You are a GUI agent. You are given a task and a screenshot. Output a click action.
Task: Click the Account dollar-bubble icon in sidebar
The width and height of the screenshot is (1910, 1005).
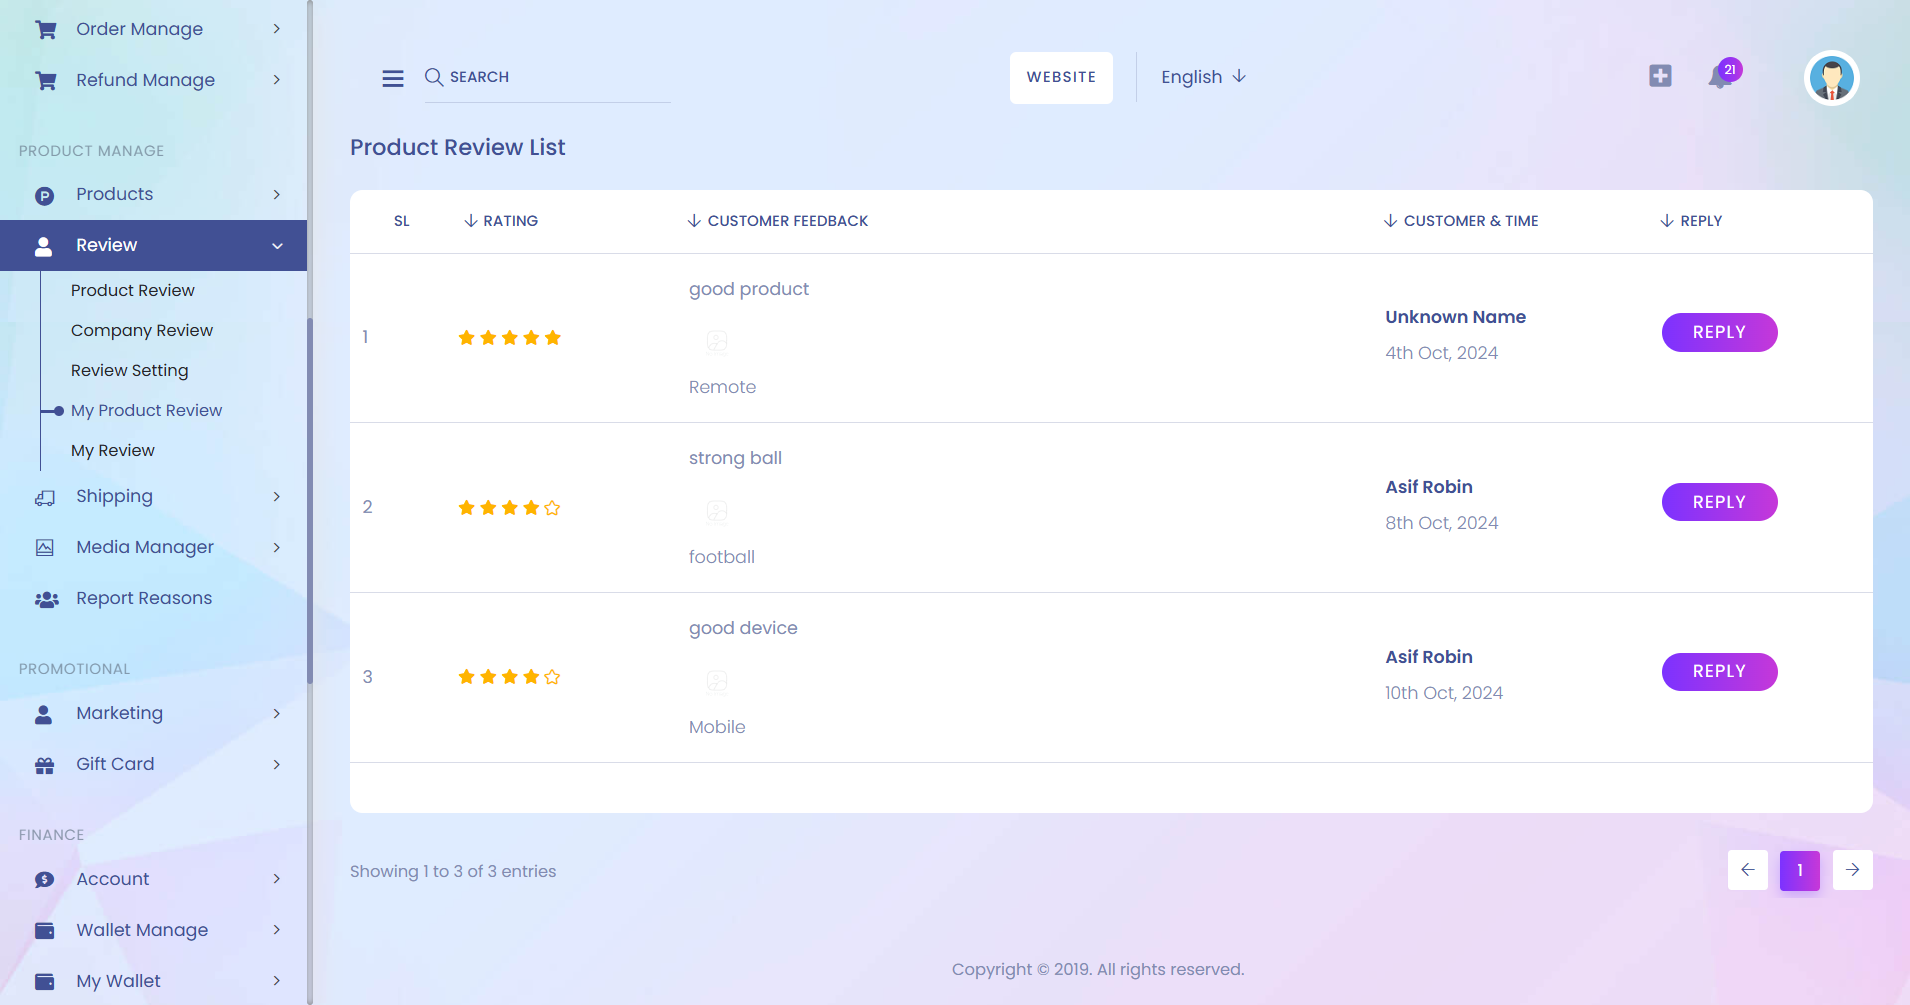(45, 879)
